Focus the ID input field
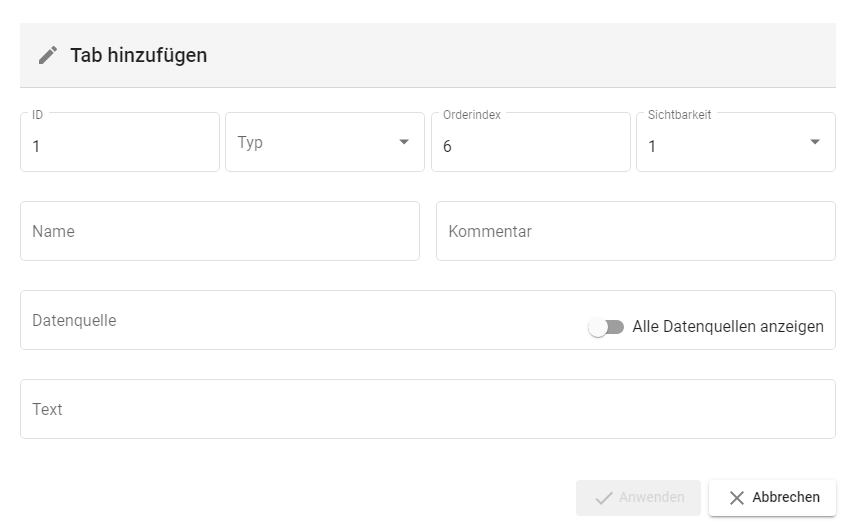The image size is (855, 530). [x=119, y=146]
